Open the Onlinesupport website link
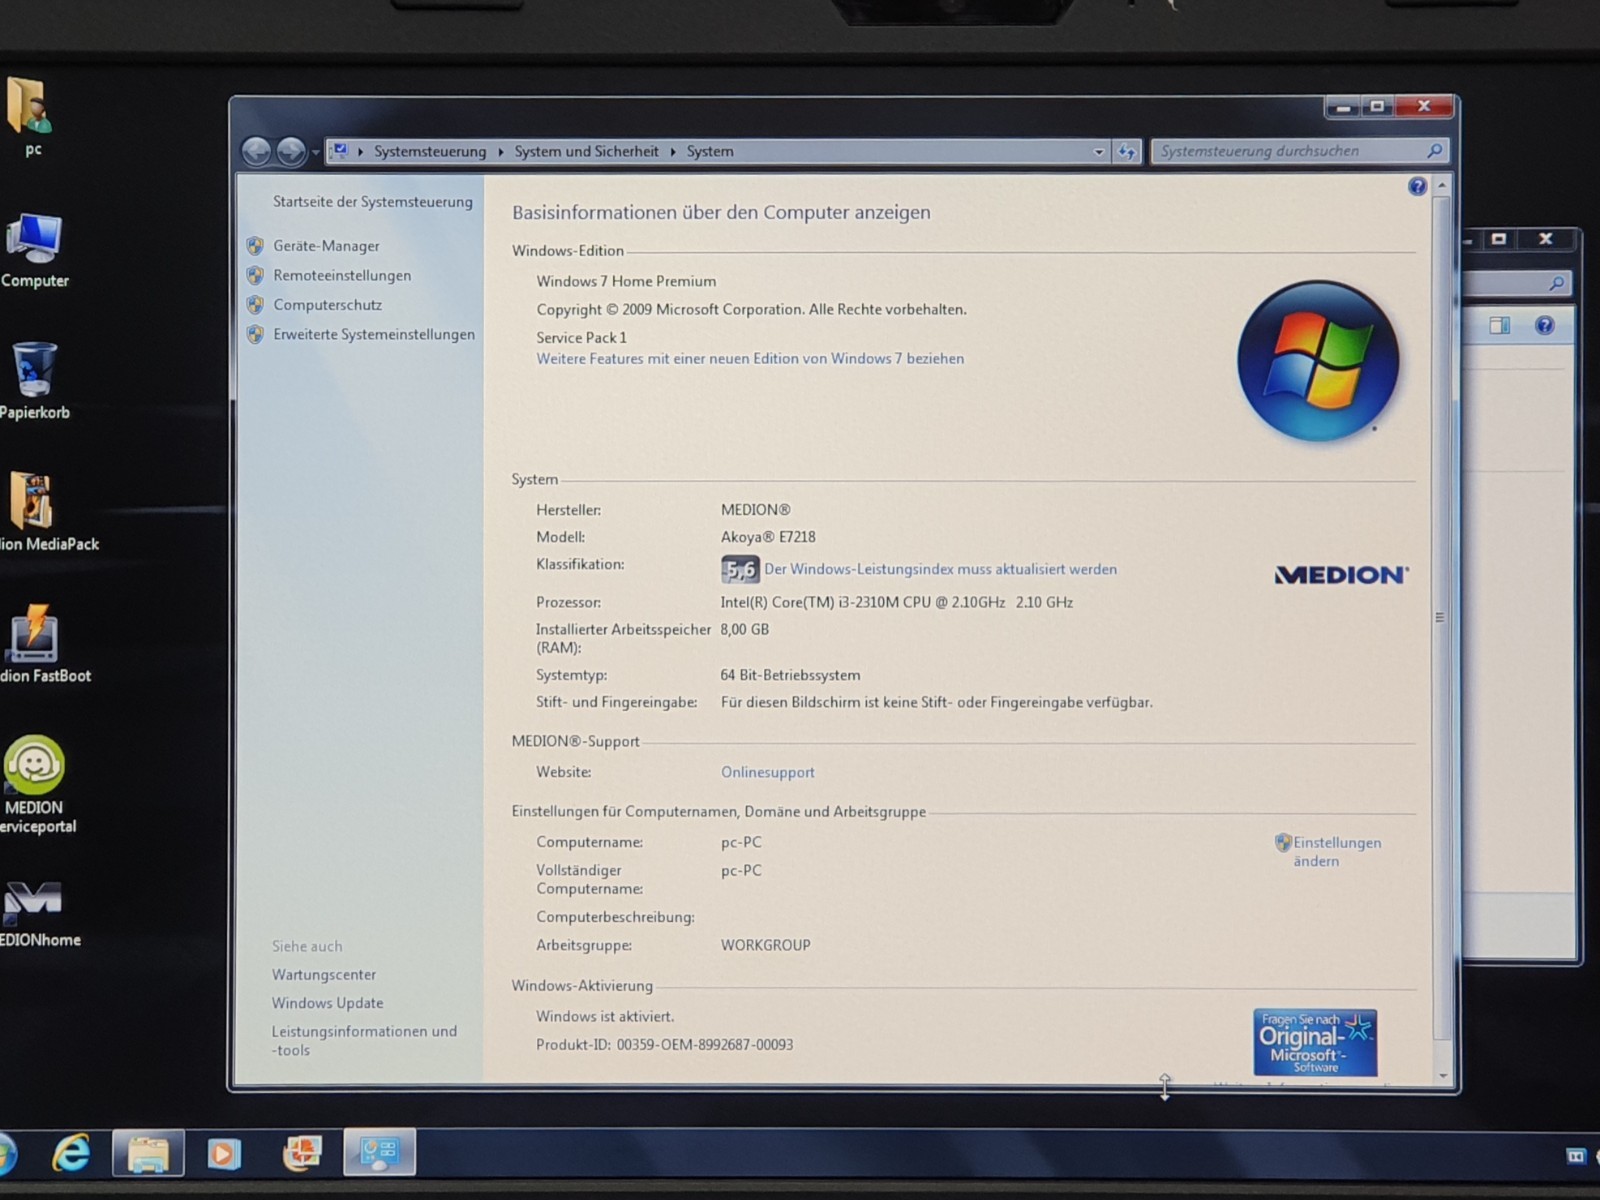The height and width of the screenshot is (1200, 1600). (768, 772)
